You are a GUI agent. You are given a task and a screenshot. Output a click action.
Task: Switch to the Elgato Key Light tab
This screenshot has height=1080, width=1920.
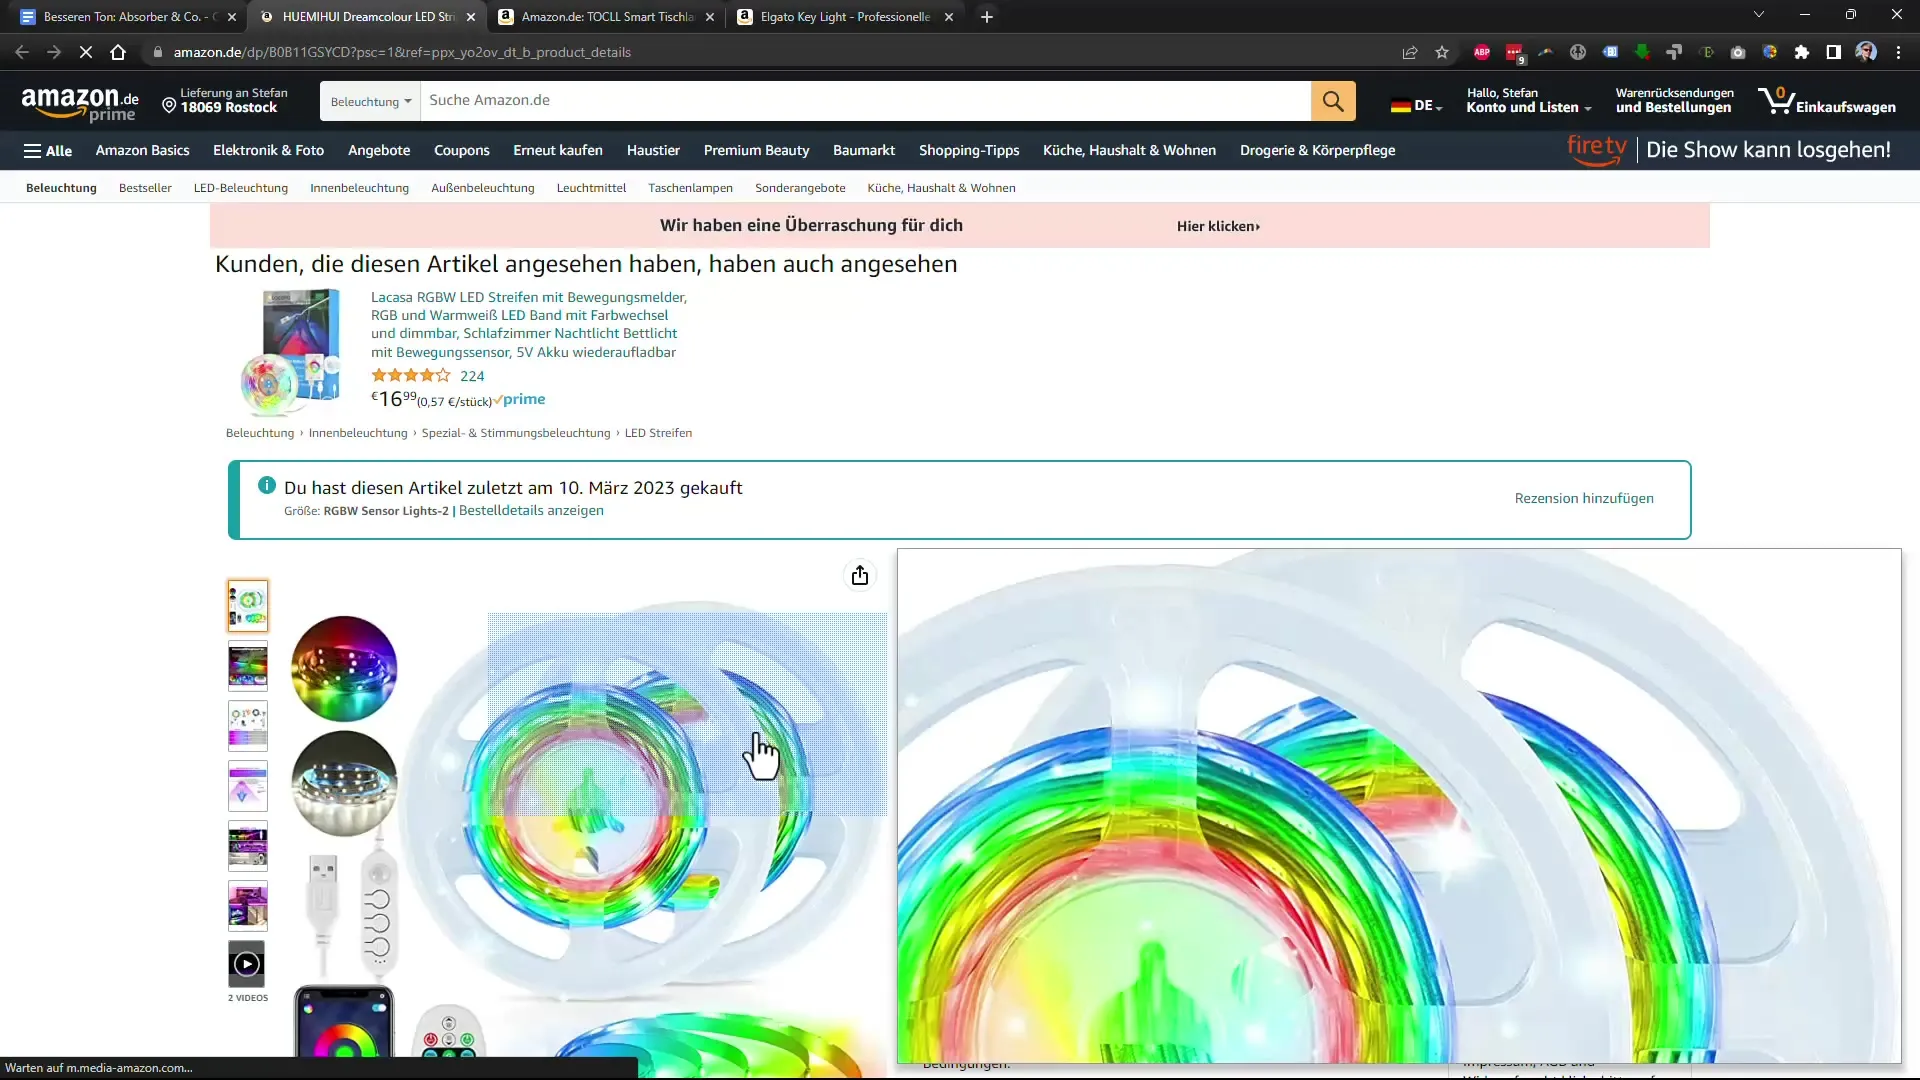click(845, 17)
